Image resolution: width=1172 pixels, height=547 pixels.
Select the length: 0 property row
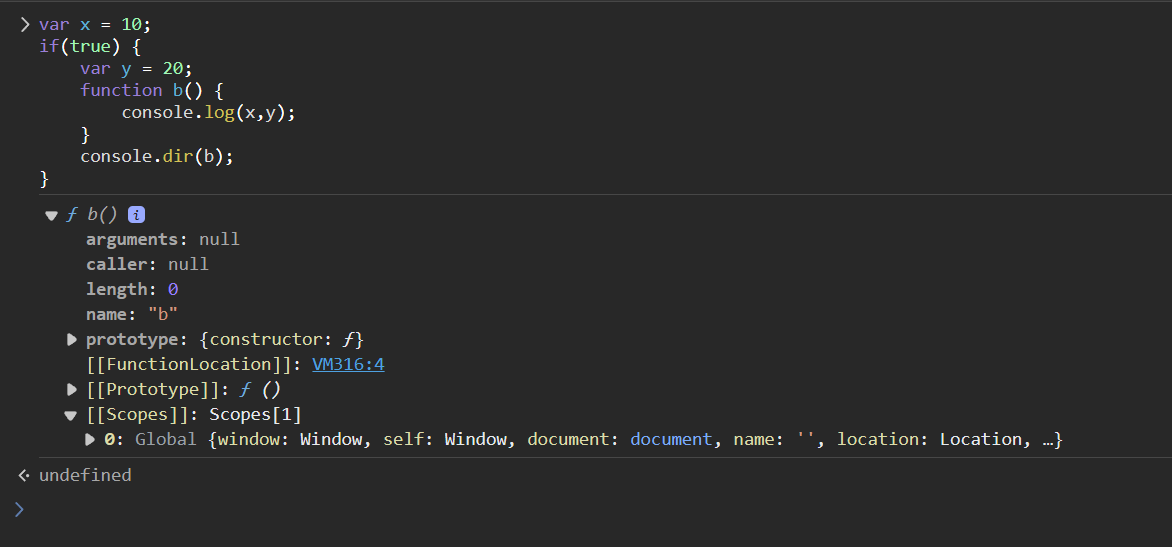coord(132,289)
